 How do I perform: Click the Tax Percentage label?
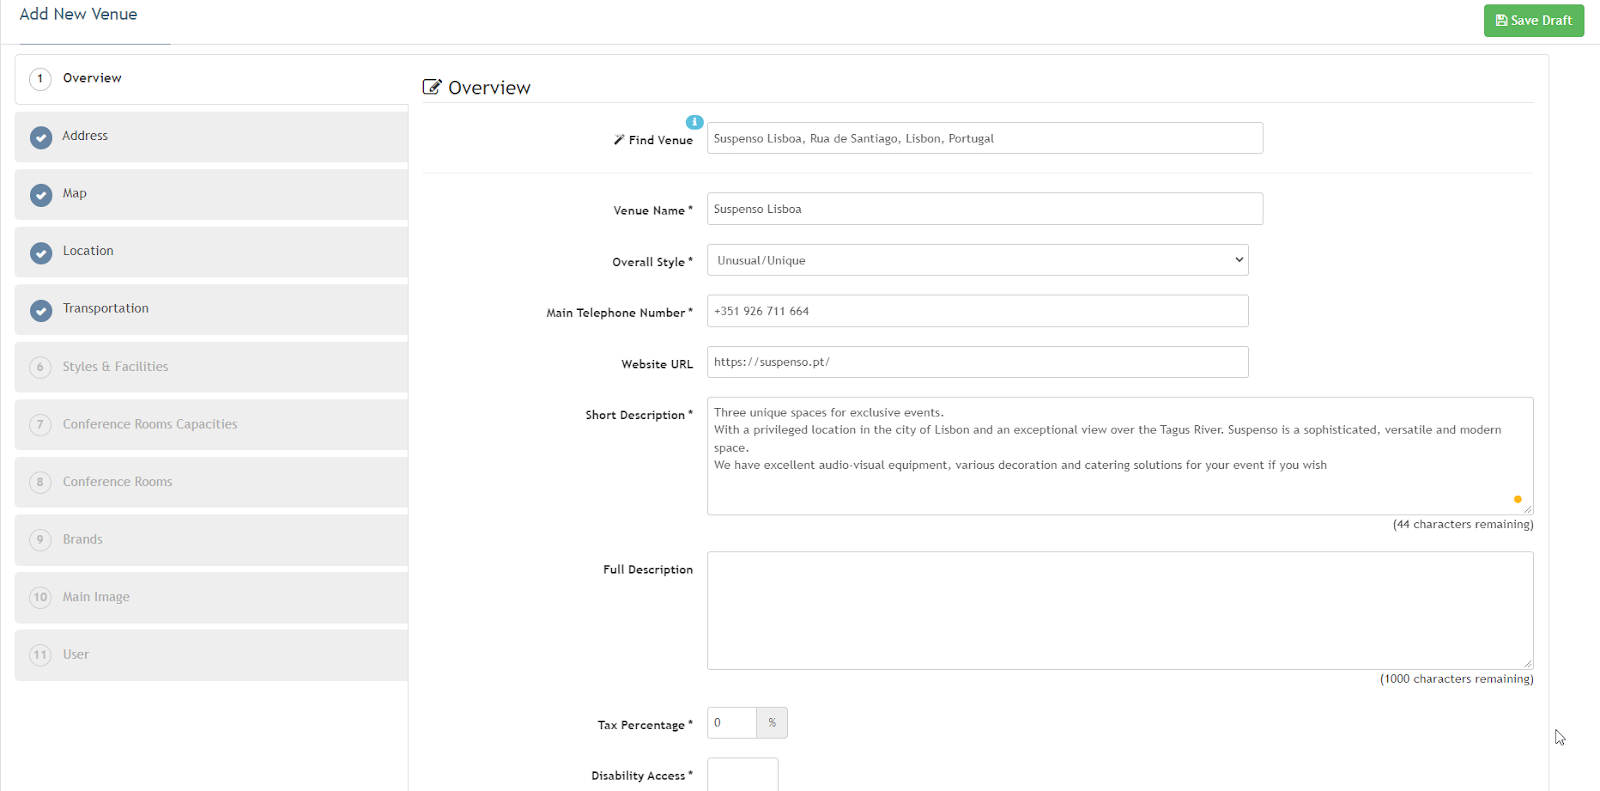click(x=645, y=725)
